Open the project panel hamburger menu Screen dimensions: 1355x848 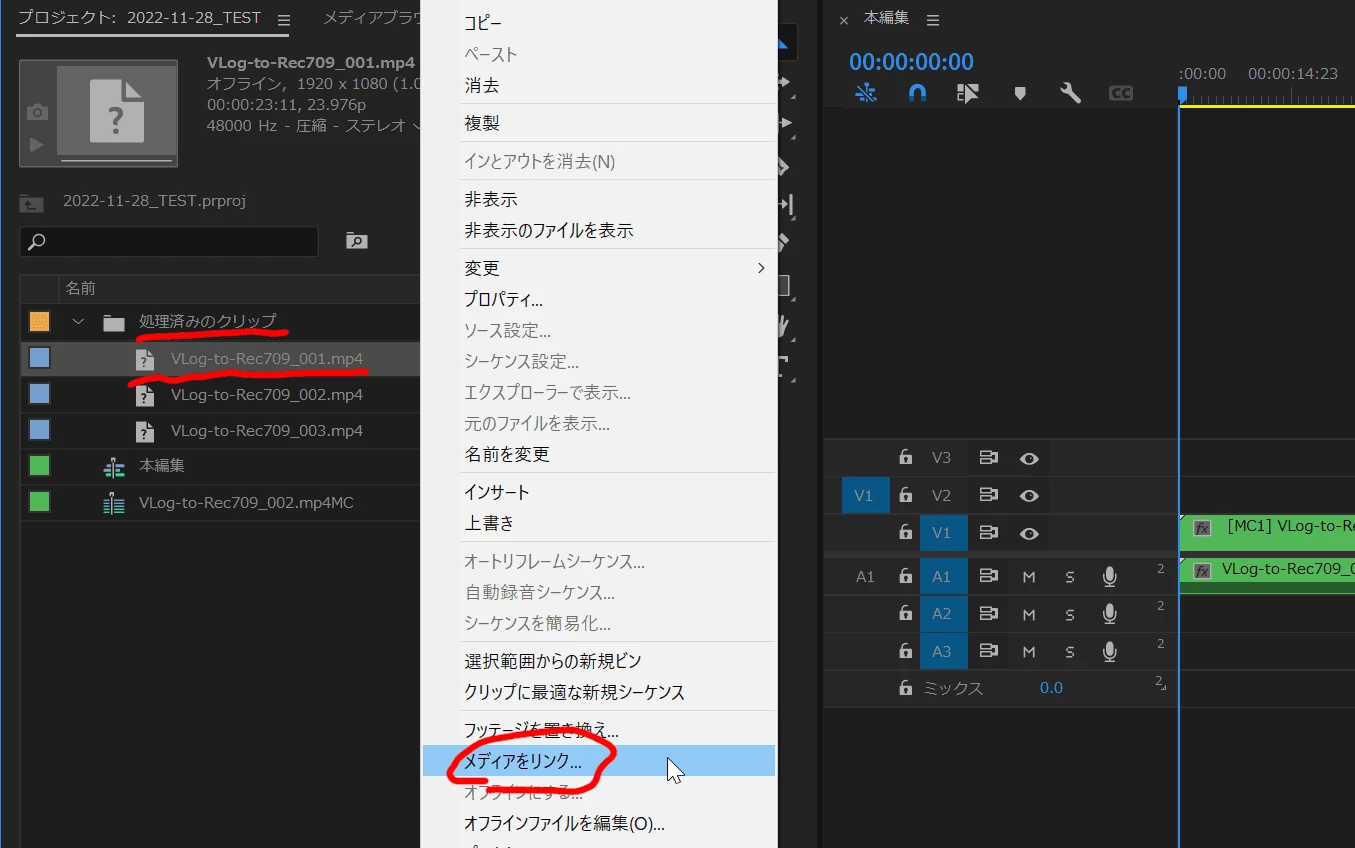[284, 20]
